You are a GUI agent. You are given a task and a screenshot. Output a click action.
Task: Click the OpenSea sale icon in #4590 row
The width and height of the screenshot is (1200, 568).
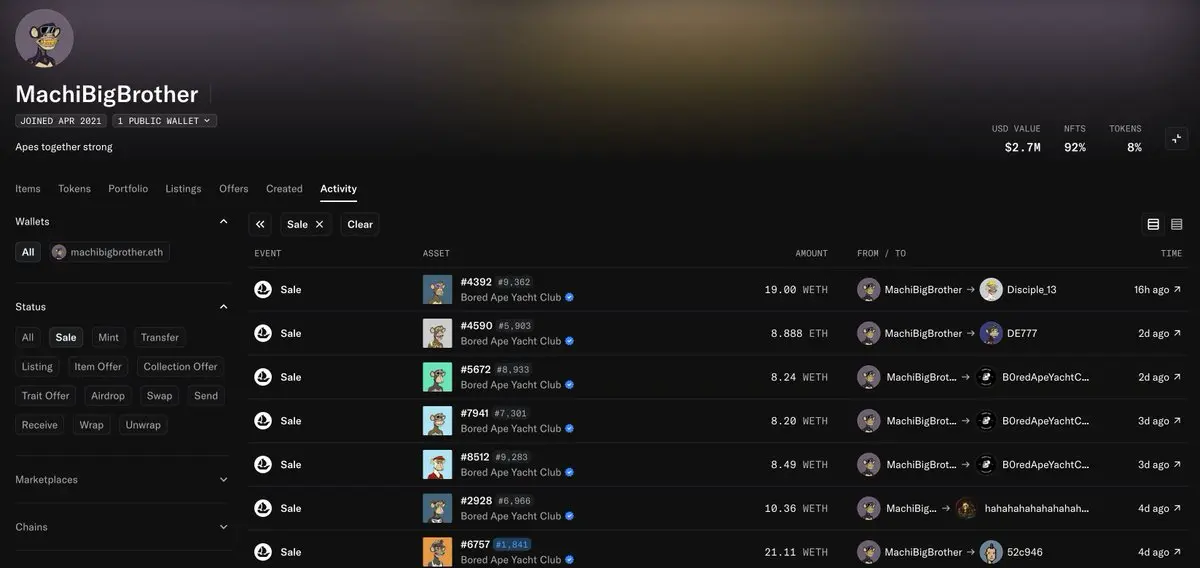pyautogui.click(x=263, y=333)
